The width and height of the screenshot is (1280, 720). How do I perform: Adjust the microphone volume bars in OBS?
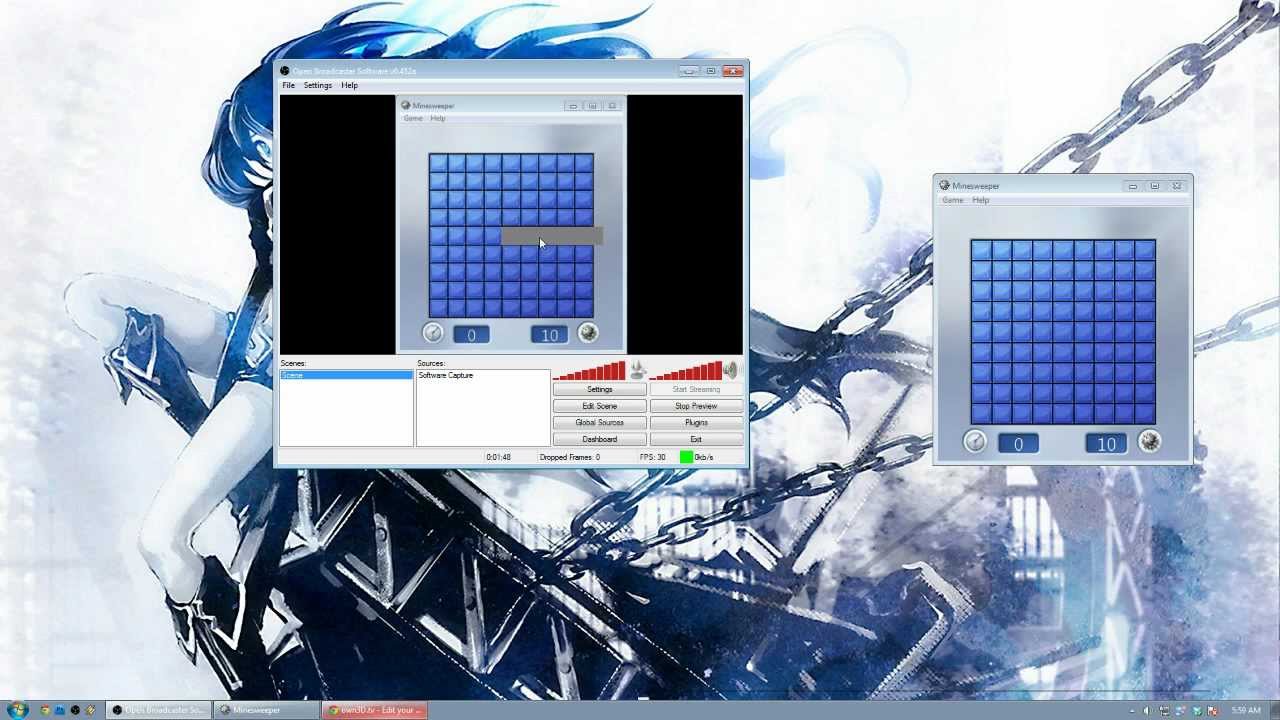pyautogui.click(x=589, y=371)
